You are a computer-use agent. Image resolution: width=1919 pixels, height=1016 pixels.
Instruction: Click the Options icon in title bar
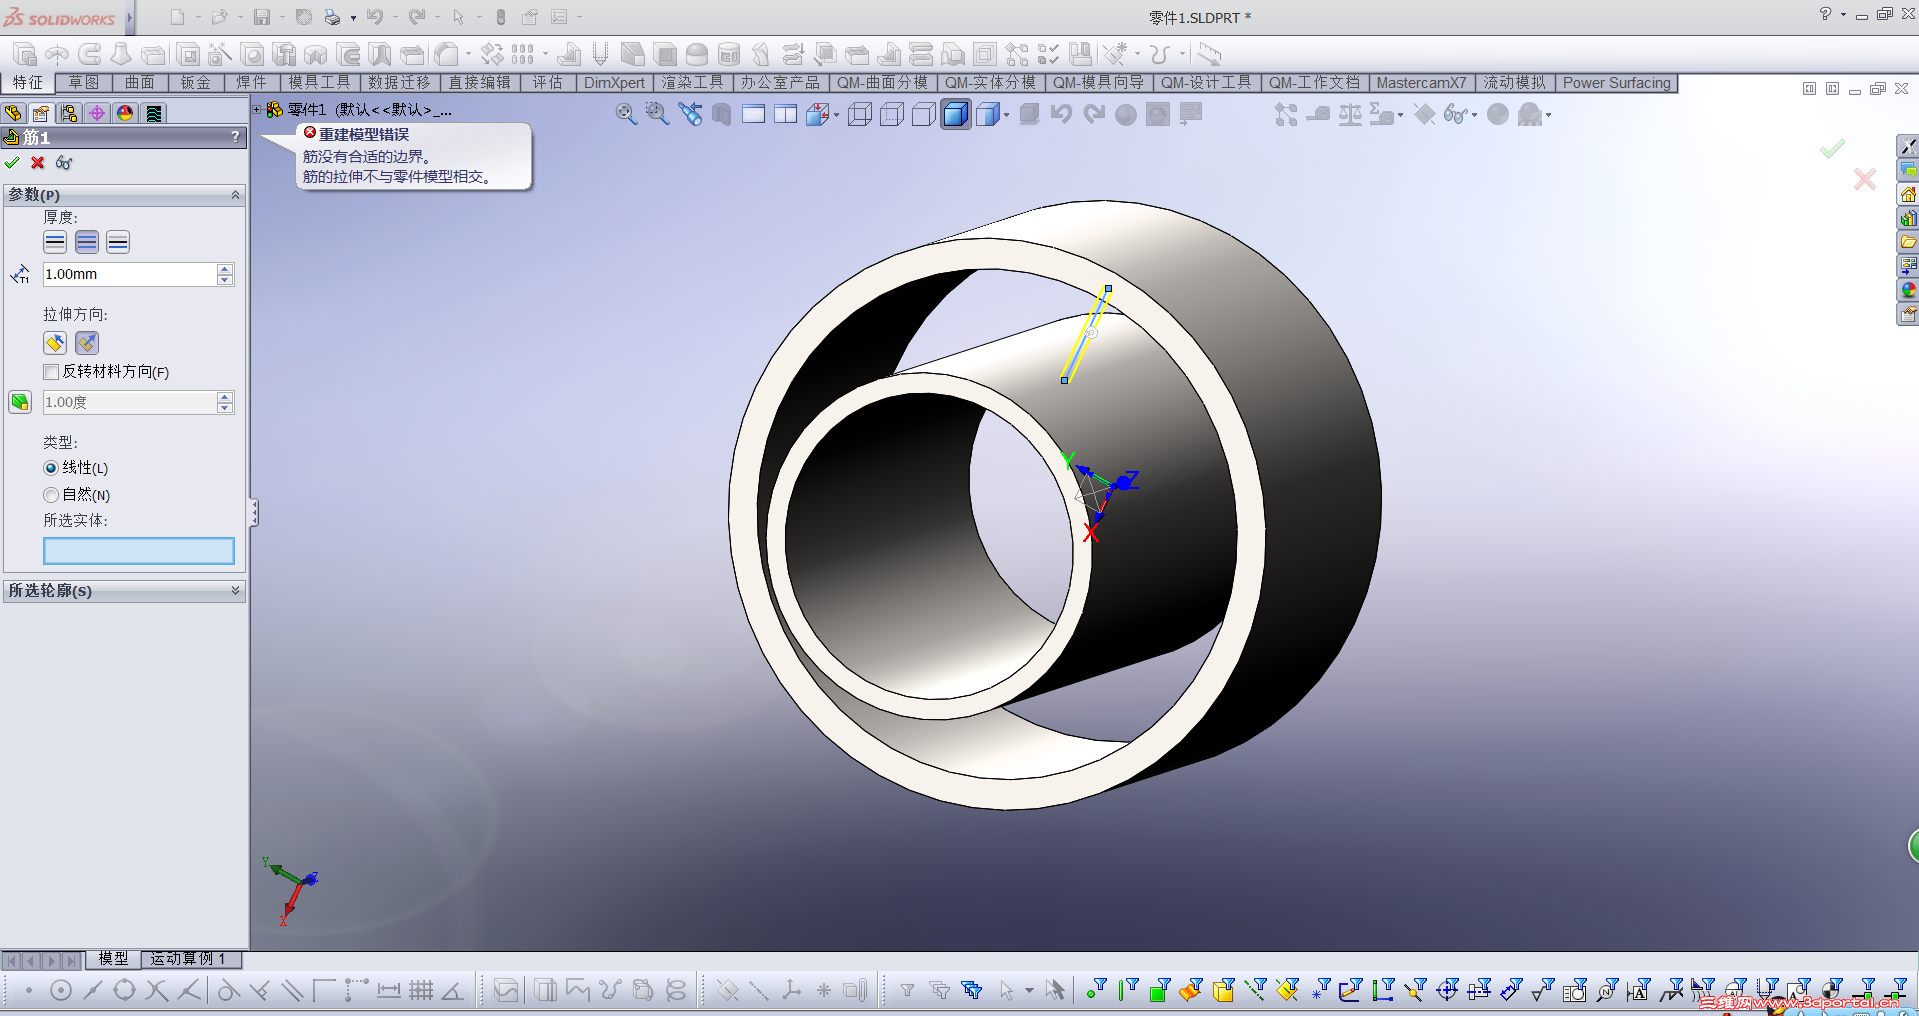(559, 17)
